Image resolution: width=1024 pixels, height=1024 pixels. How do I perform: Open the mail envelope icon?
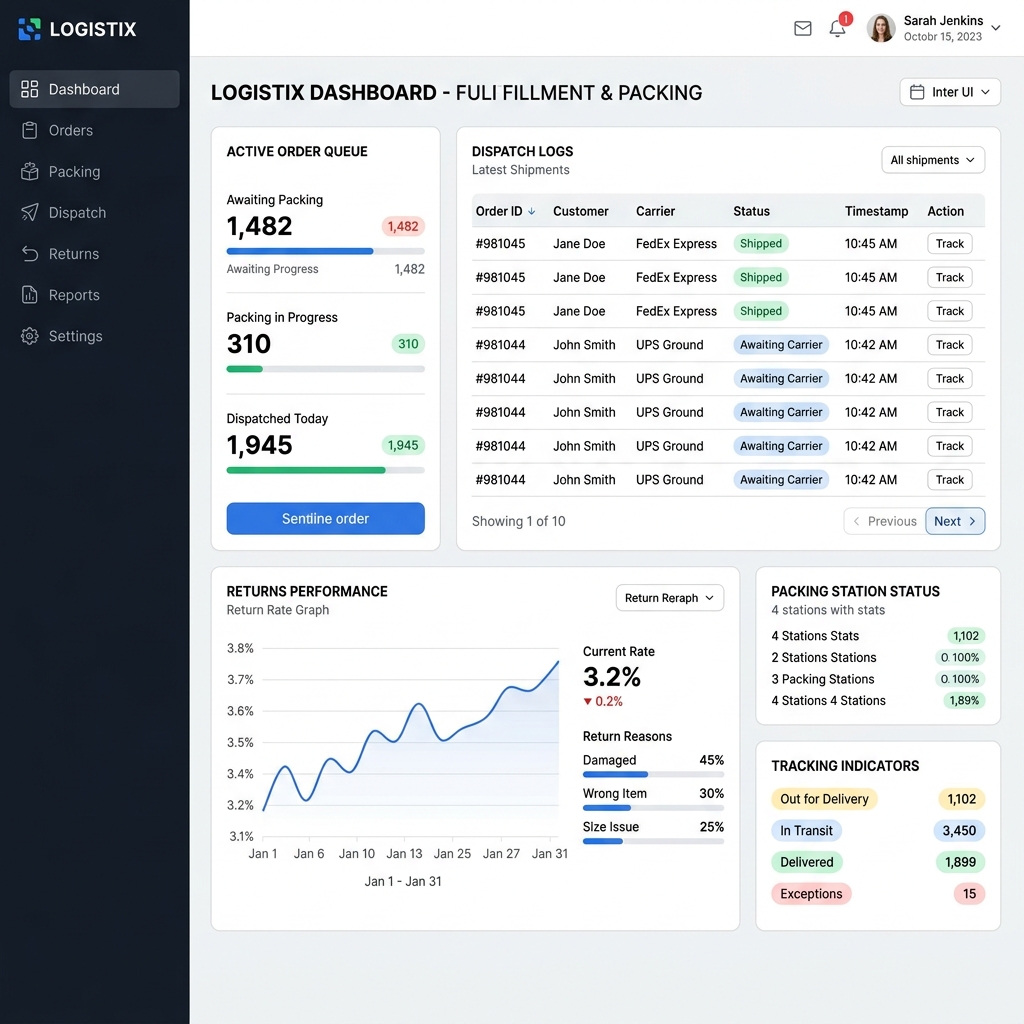pos(803,28)
